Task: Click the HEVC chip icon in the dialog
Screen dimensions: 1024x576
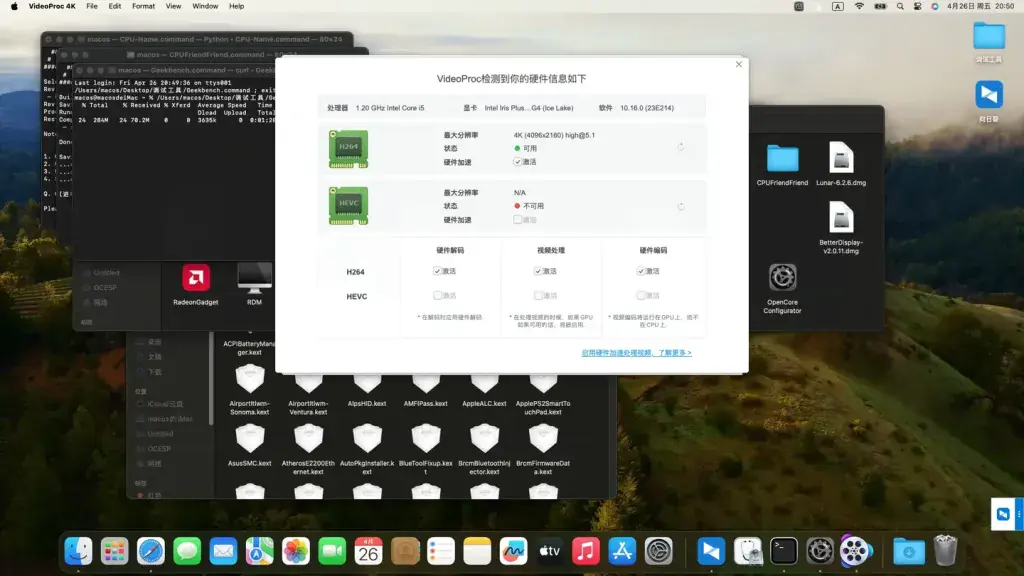Action: point(348,206)
